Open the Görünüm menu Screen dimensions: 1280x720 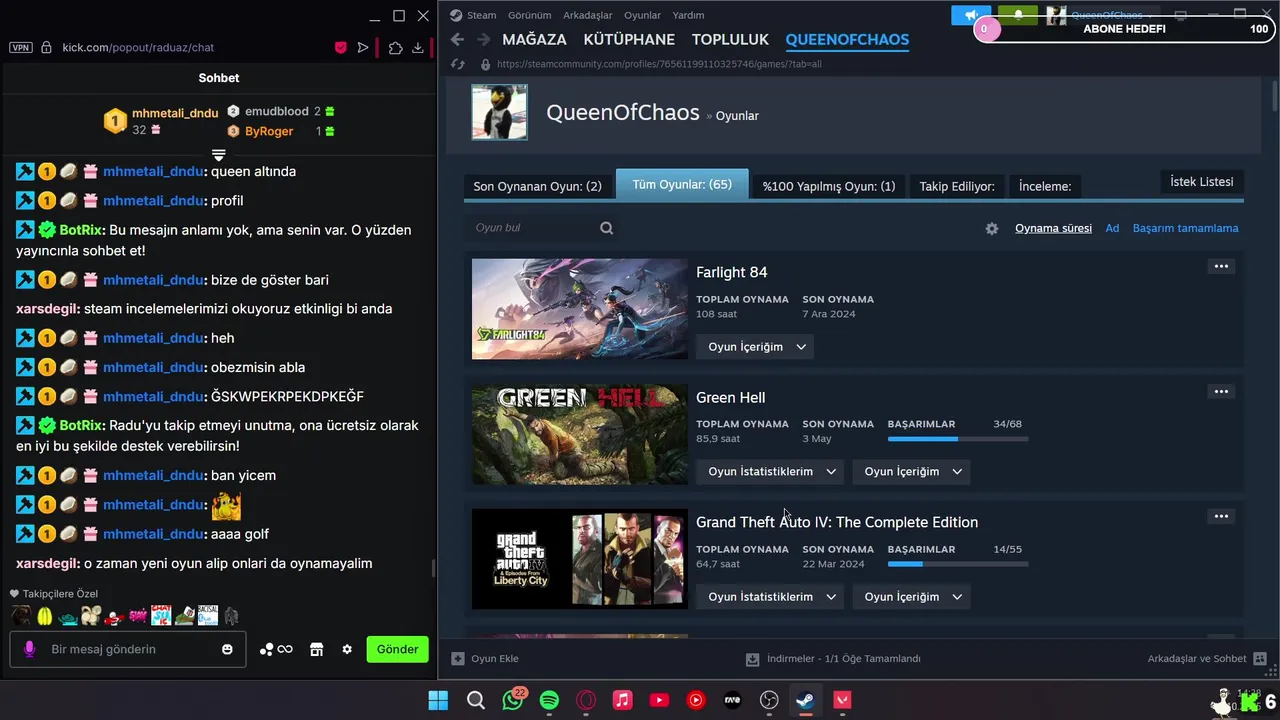pyautogui.click(x=529, y=15)
